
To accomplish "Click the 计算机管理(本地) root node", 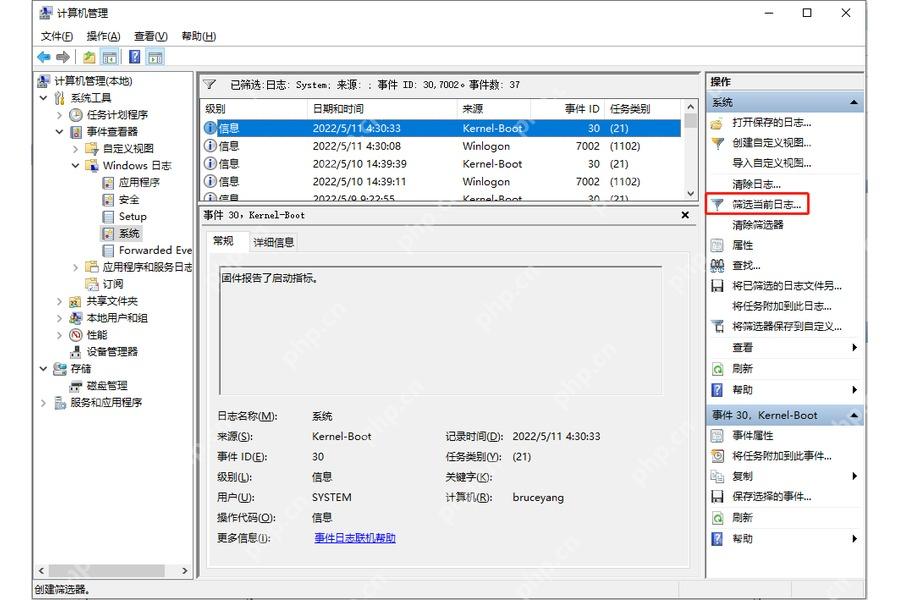I will [92, 81].
